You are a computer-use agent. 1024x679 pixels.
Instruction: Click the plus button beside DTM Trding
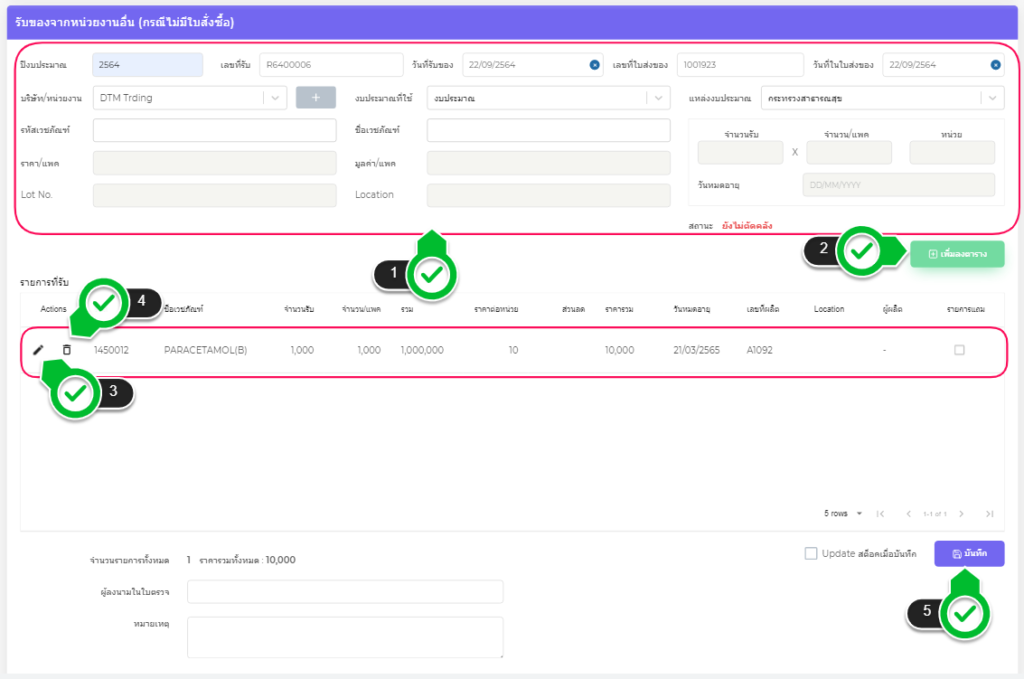(x=316, y=98)
